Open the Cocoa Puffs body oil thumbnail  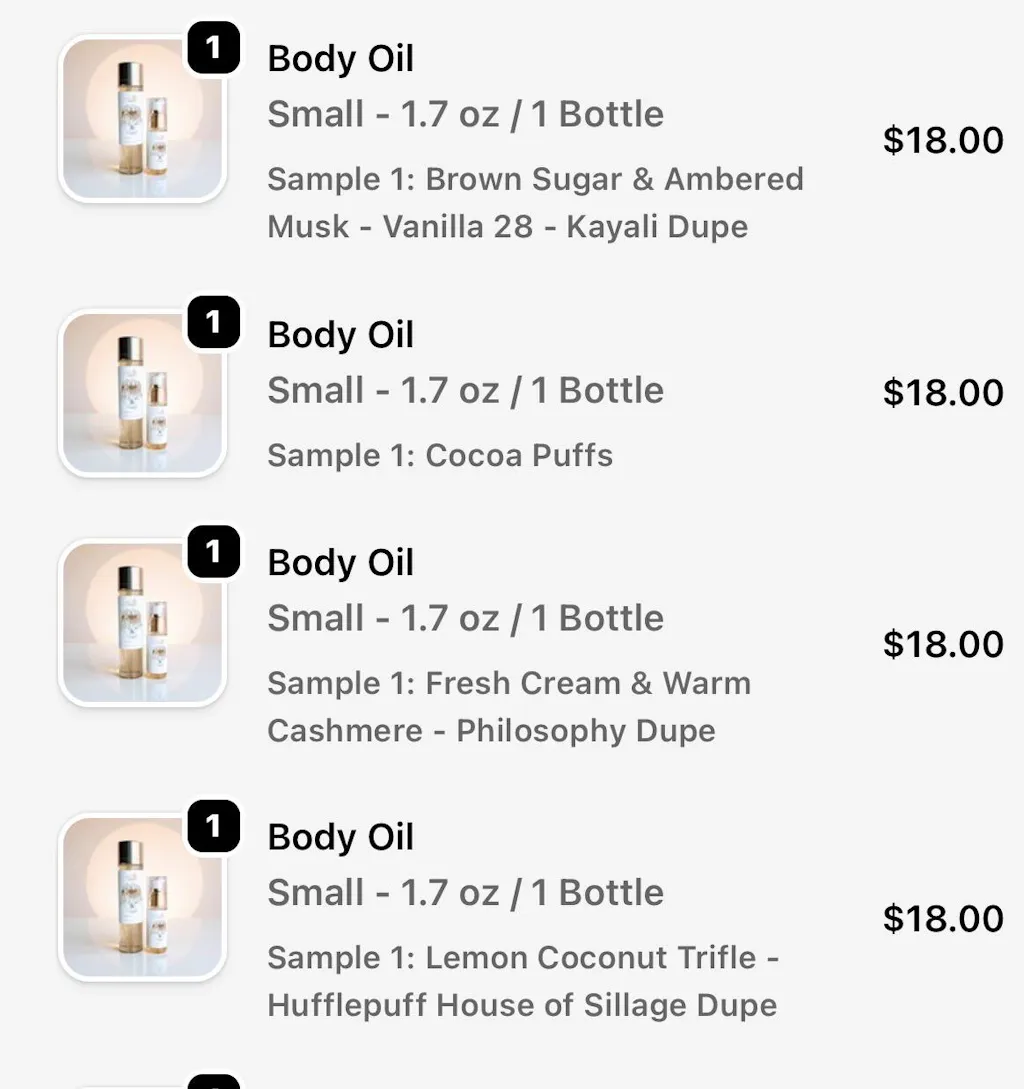142,393
